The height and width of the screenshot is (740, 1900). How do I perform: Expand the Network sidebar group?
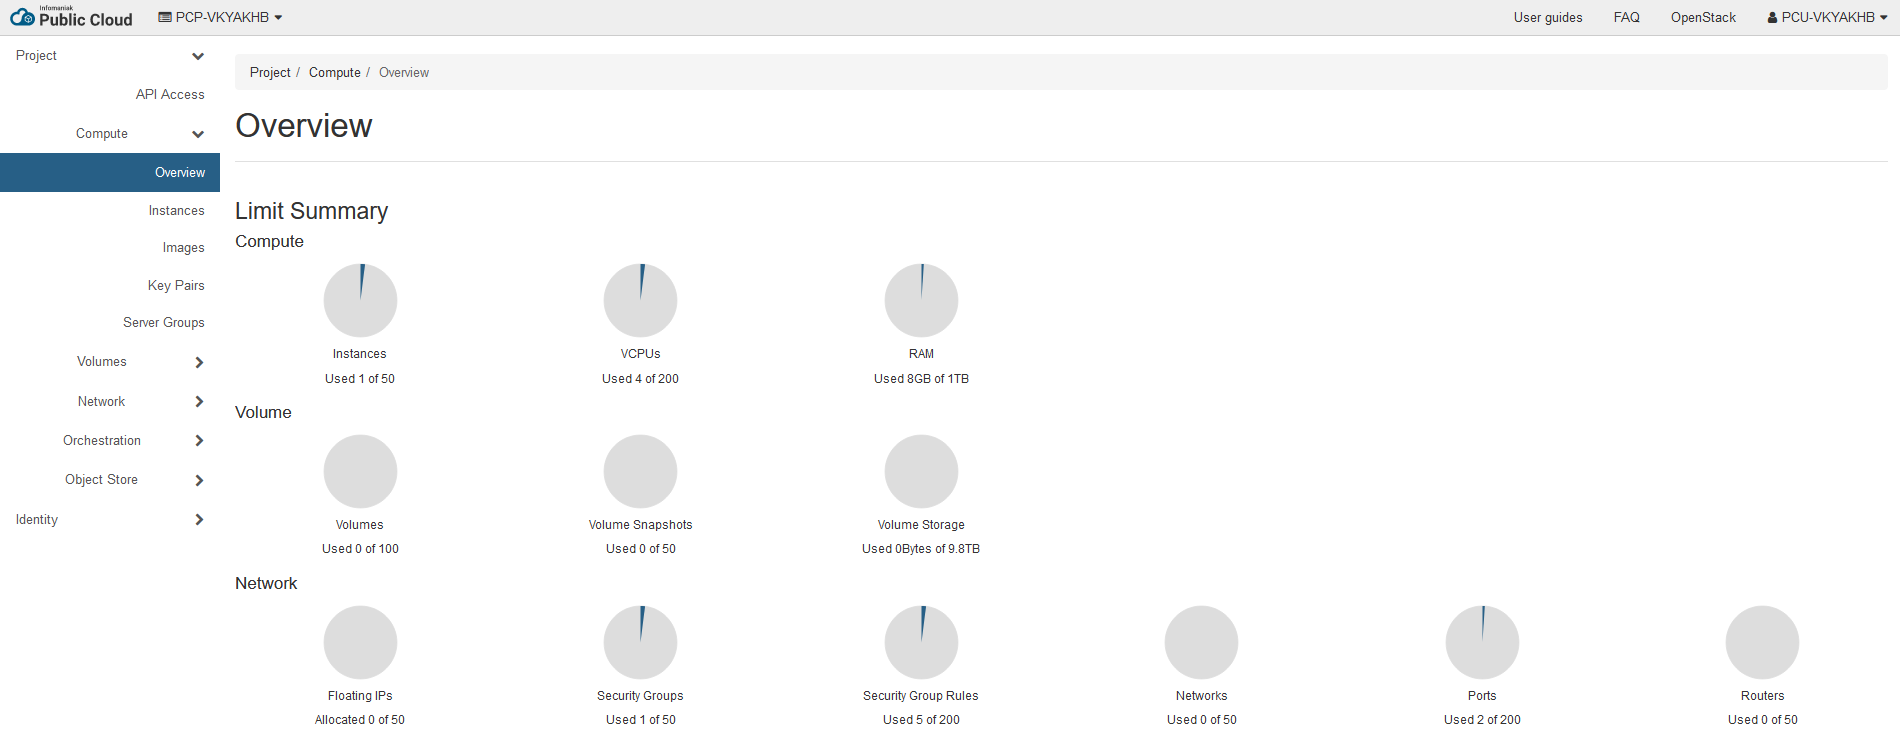tap(110, 402)
